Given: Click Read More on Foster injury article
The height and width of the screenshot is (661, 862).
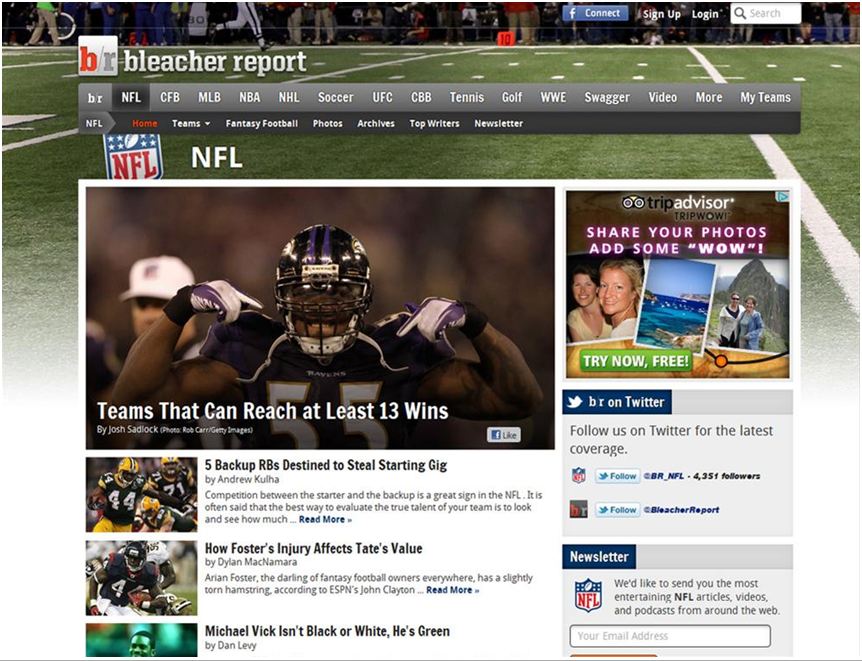Looking at the screenshot, I should click(452, 590).
